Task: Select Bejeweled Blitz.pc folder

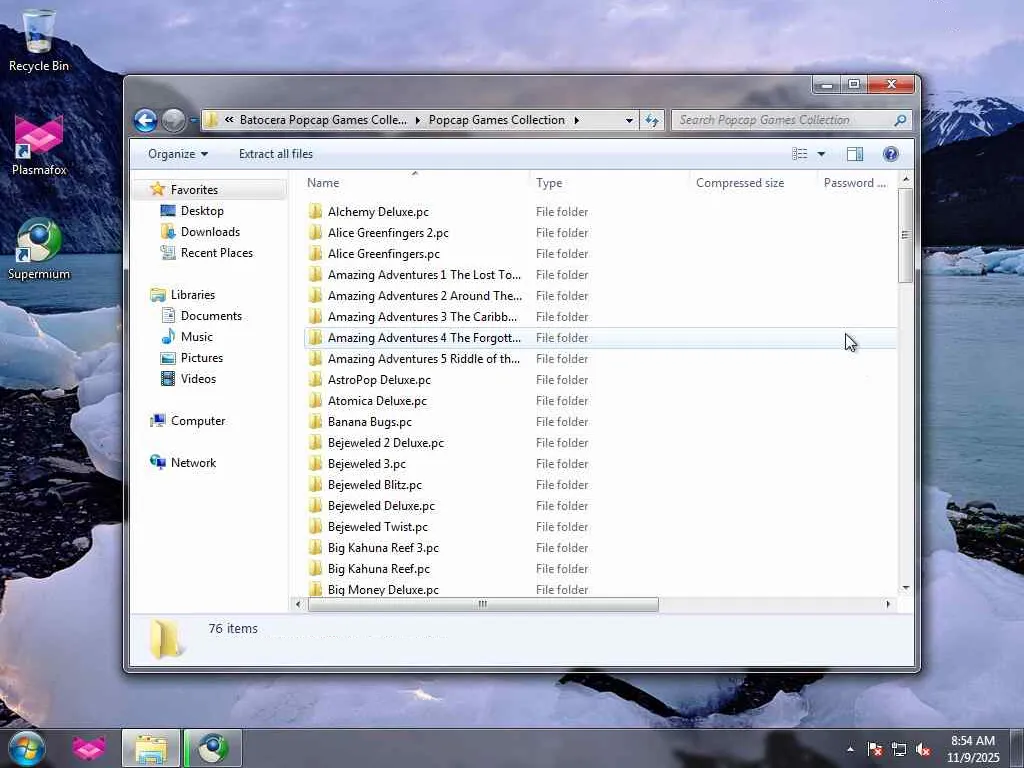Action: (x=374, y=485)
